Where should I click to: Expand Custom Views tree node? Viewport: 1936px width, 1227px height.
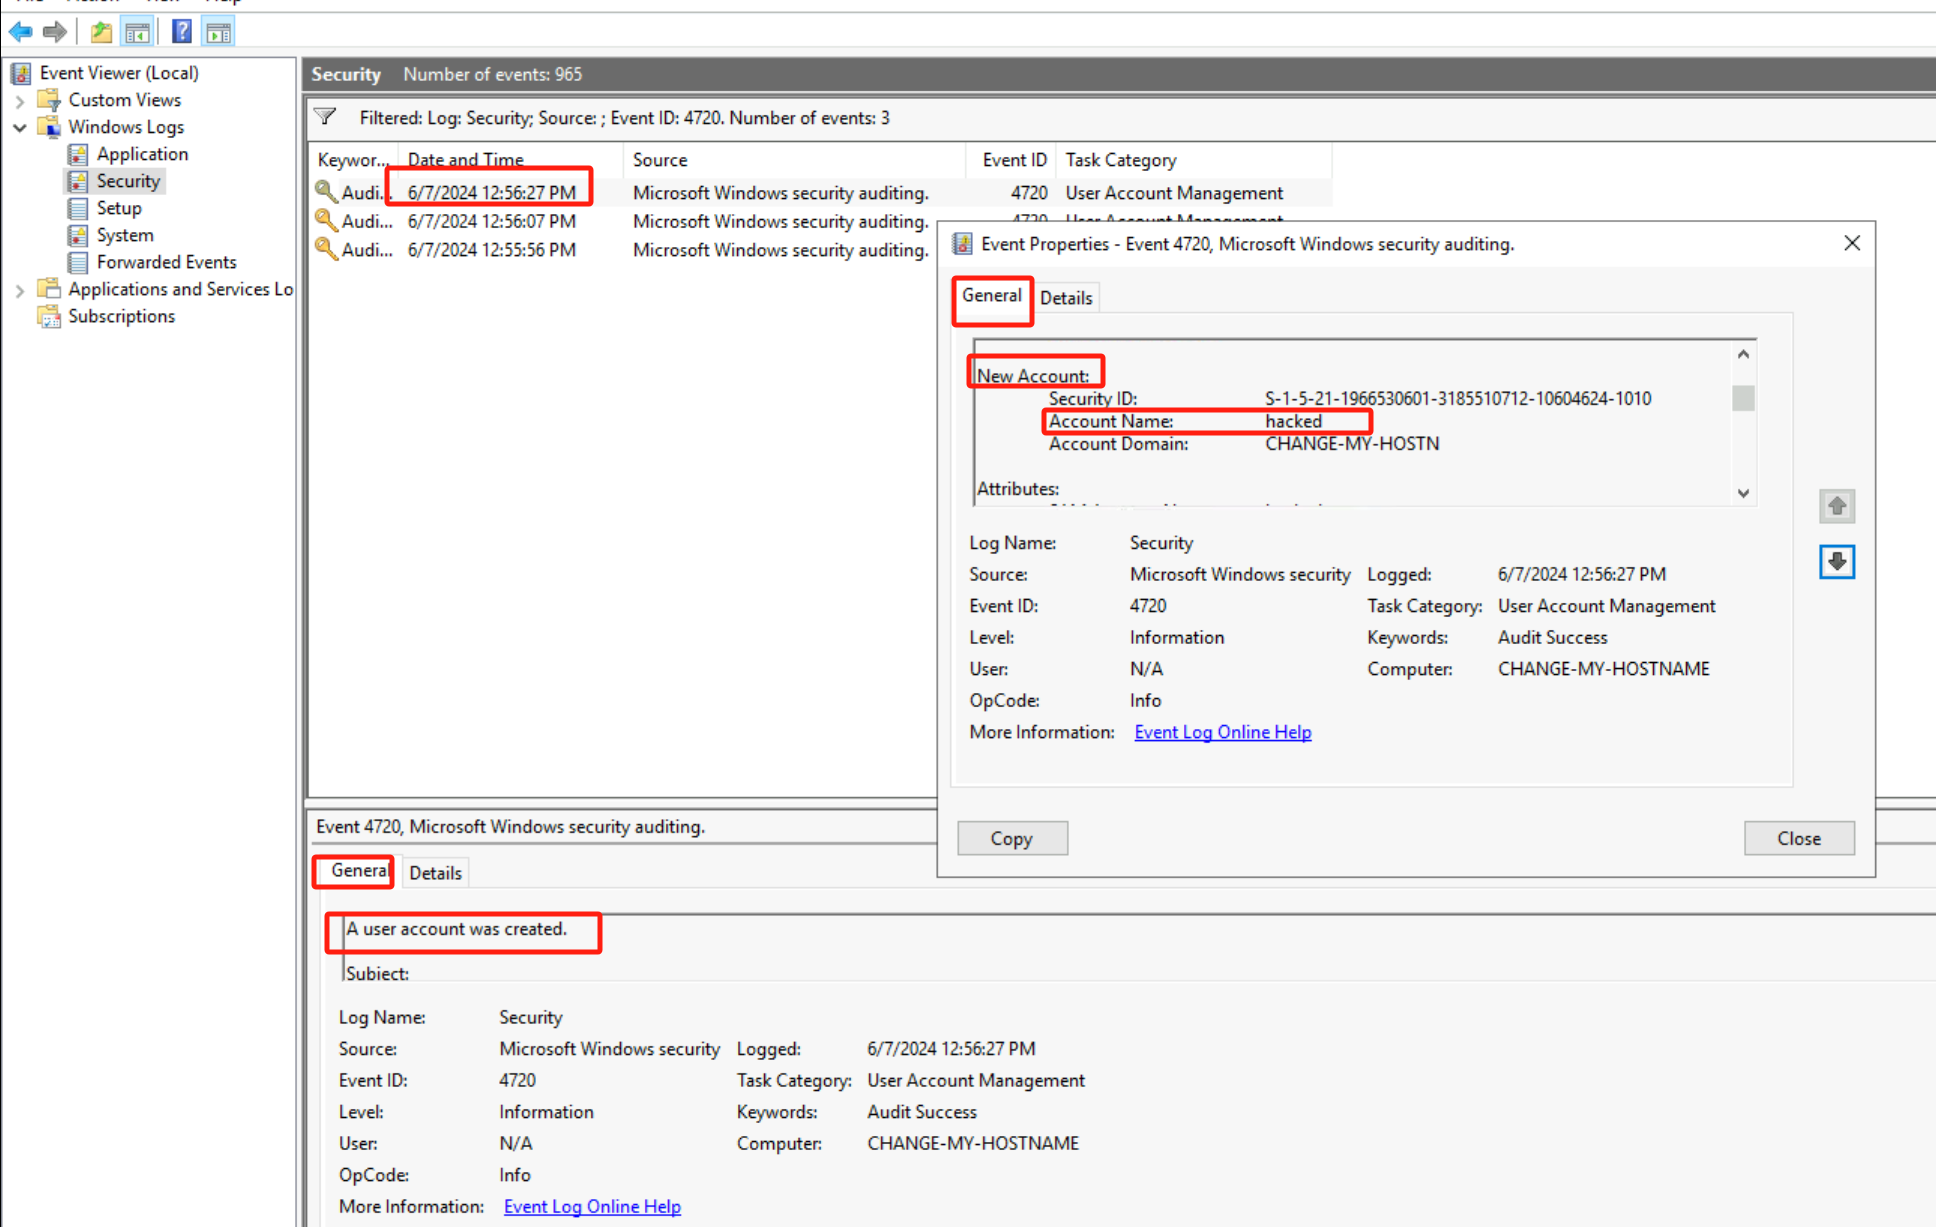point(20,100)
